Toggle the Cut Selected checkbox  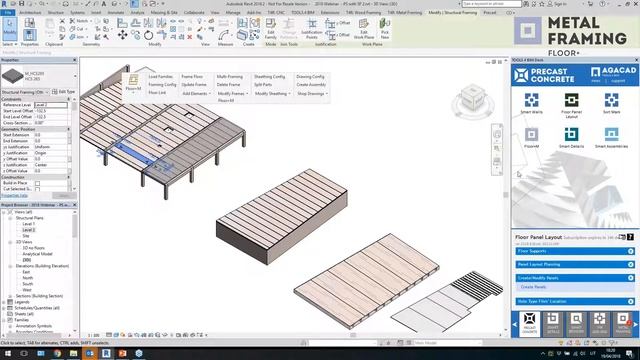[38, 189]
